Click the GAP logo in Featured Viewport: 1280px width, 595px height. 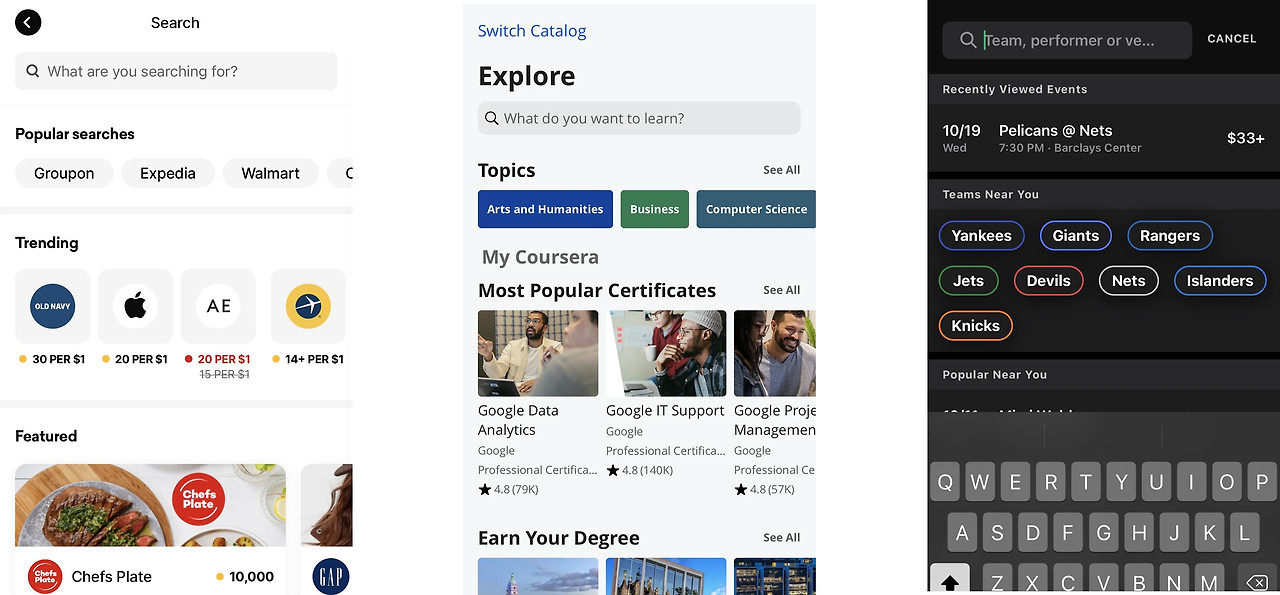pos(330,577)
